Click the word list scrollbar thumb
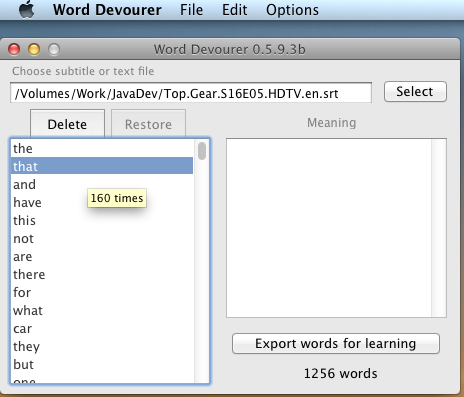Viewport: 464px width, 397px height. [x=202, y=151]
